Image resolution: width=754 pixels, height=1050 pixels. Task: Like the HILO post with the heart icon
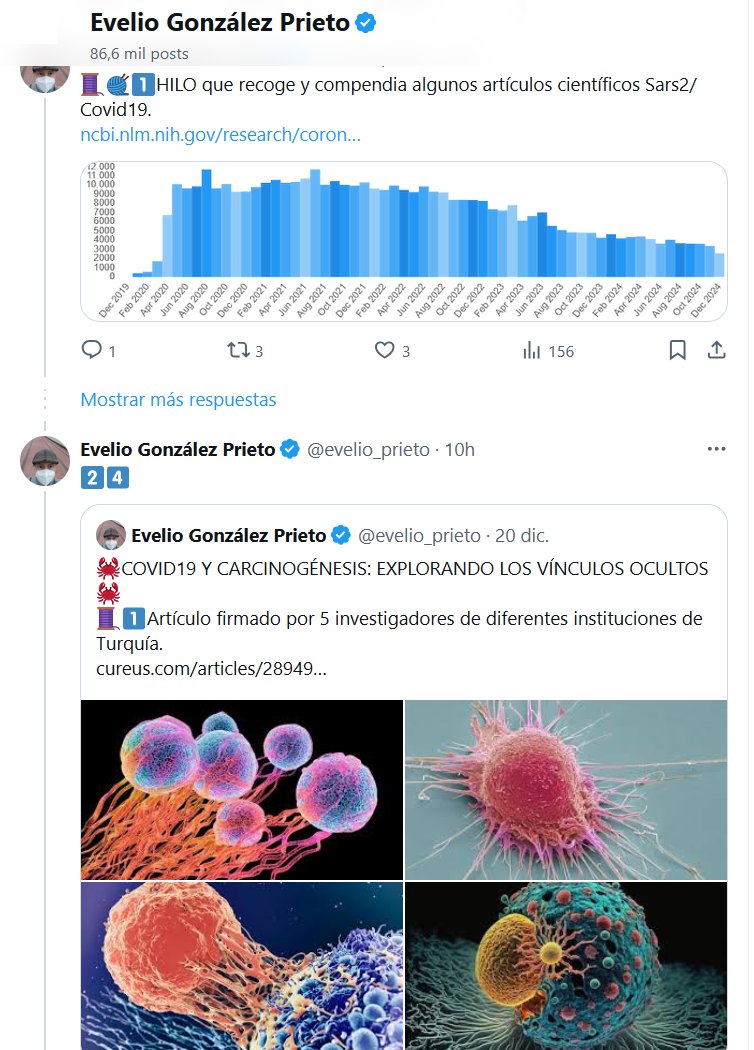point(385,350)
